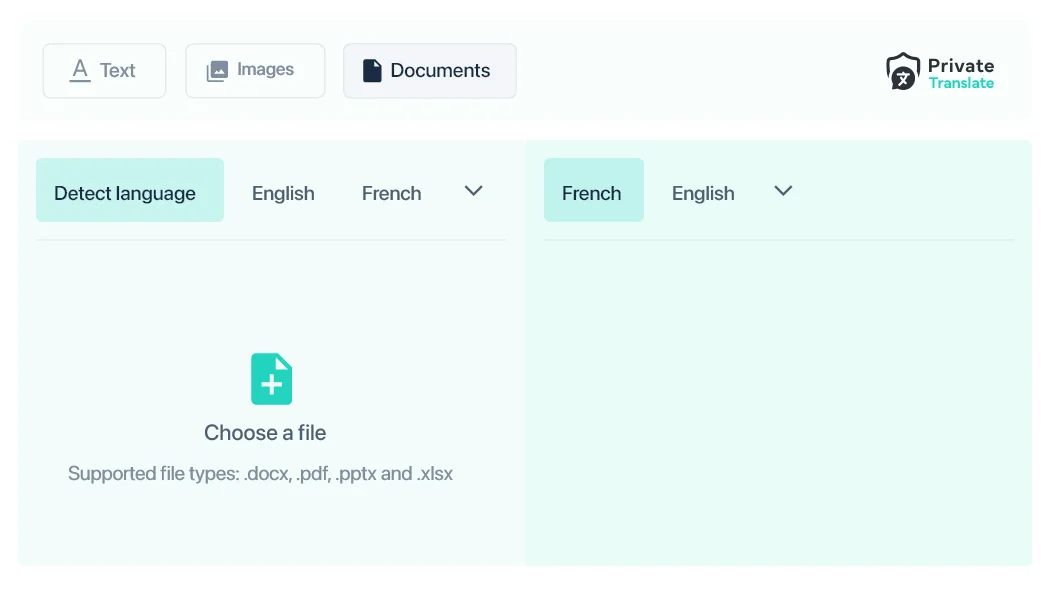
Task: Click the underlined A text icon
Action: (x=80, y=70)
